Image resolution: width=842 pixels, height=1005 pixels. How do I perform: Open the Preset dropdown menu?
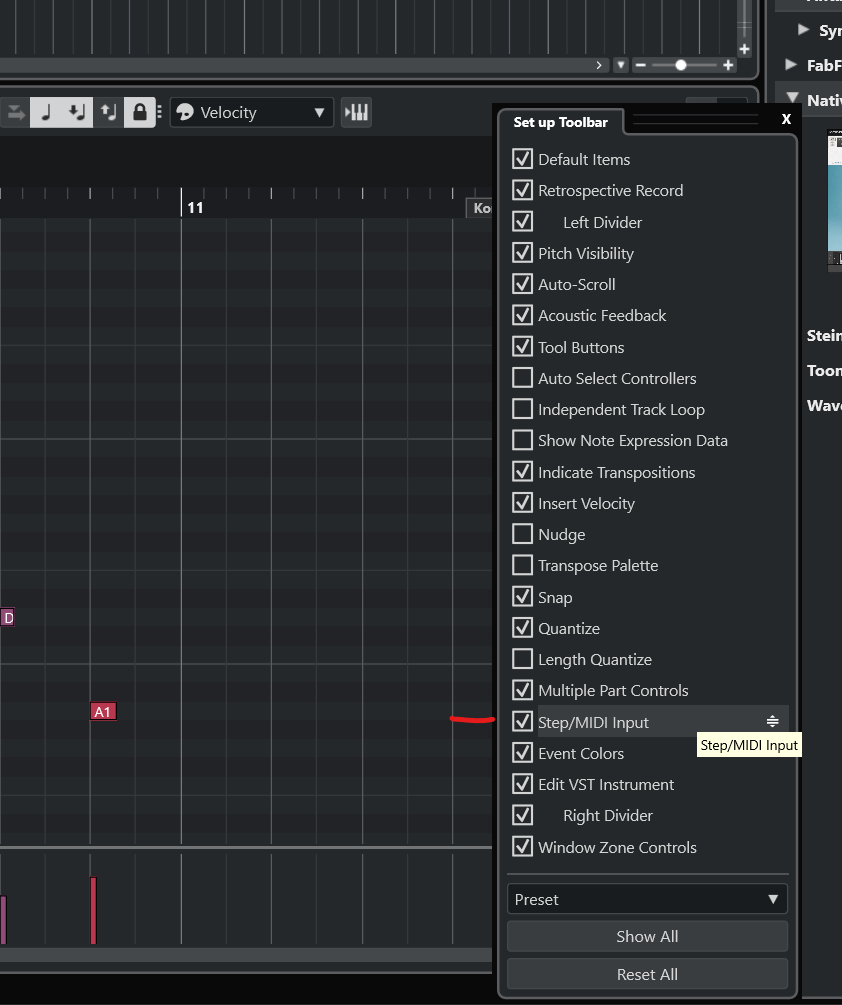[x=647, y=899]
